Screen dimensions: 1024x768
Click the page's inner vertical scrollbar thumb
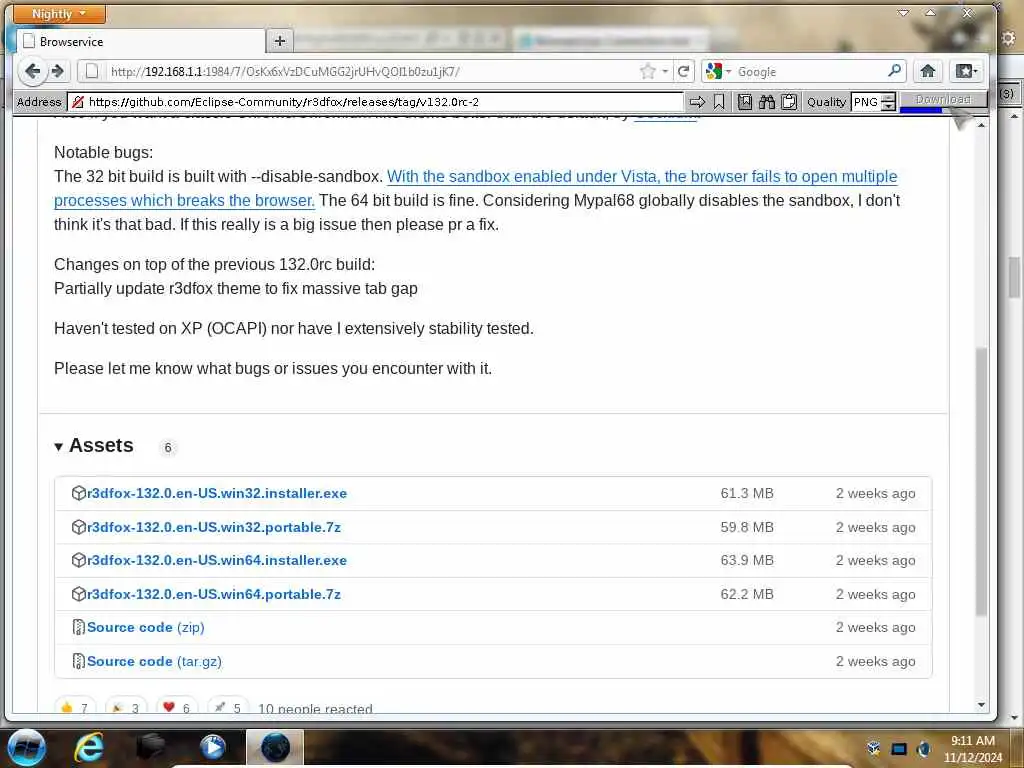[981, 481]
